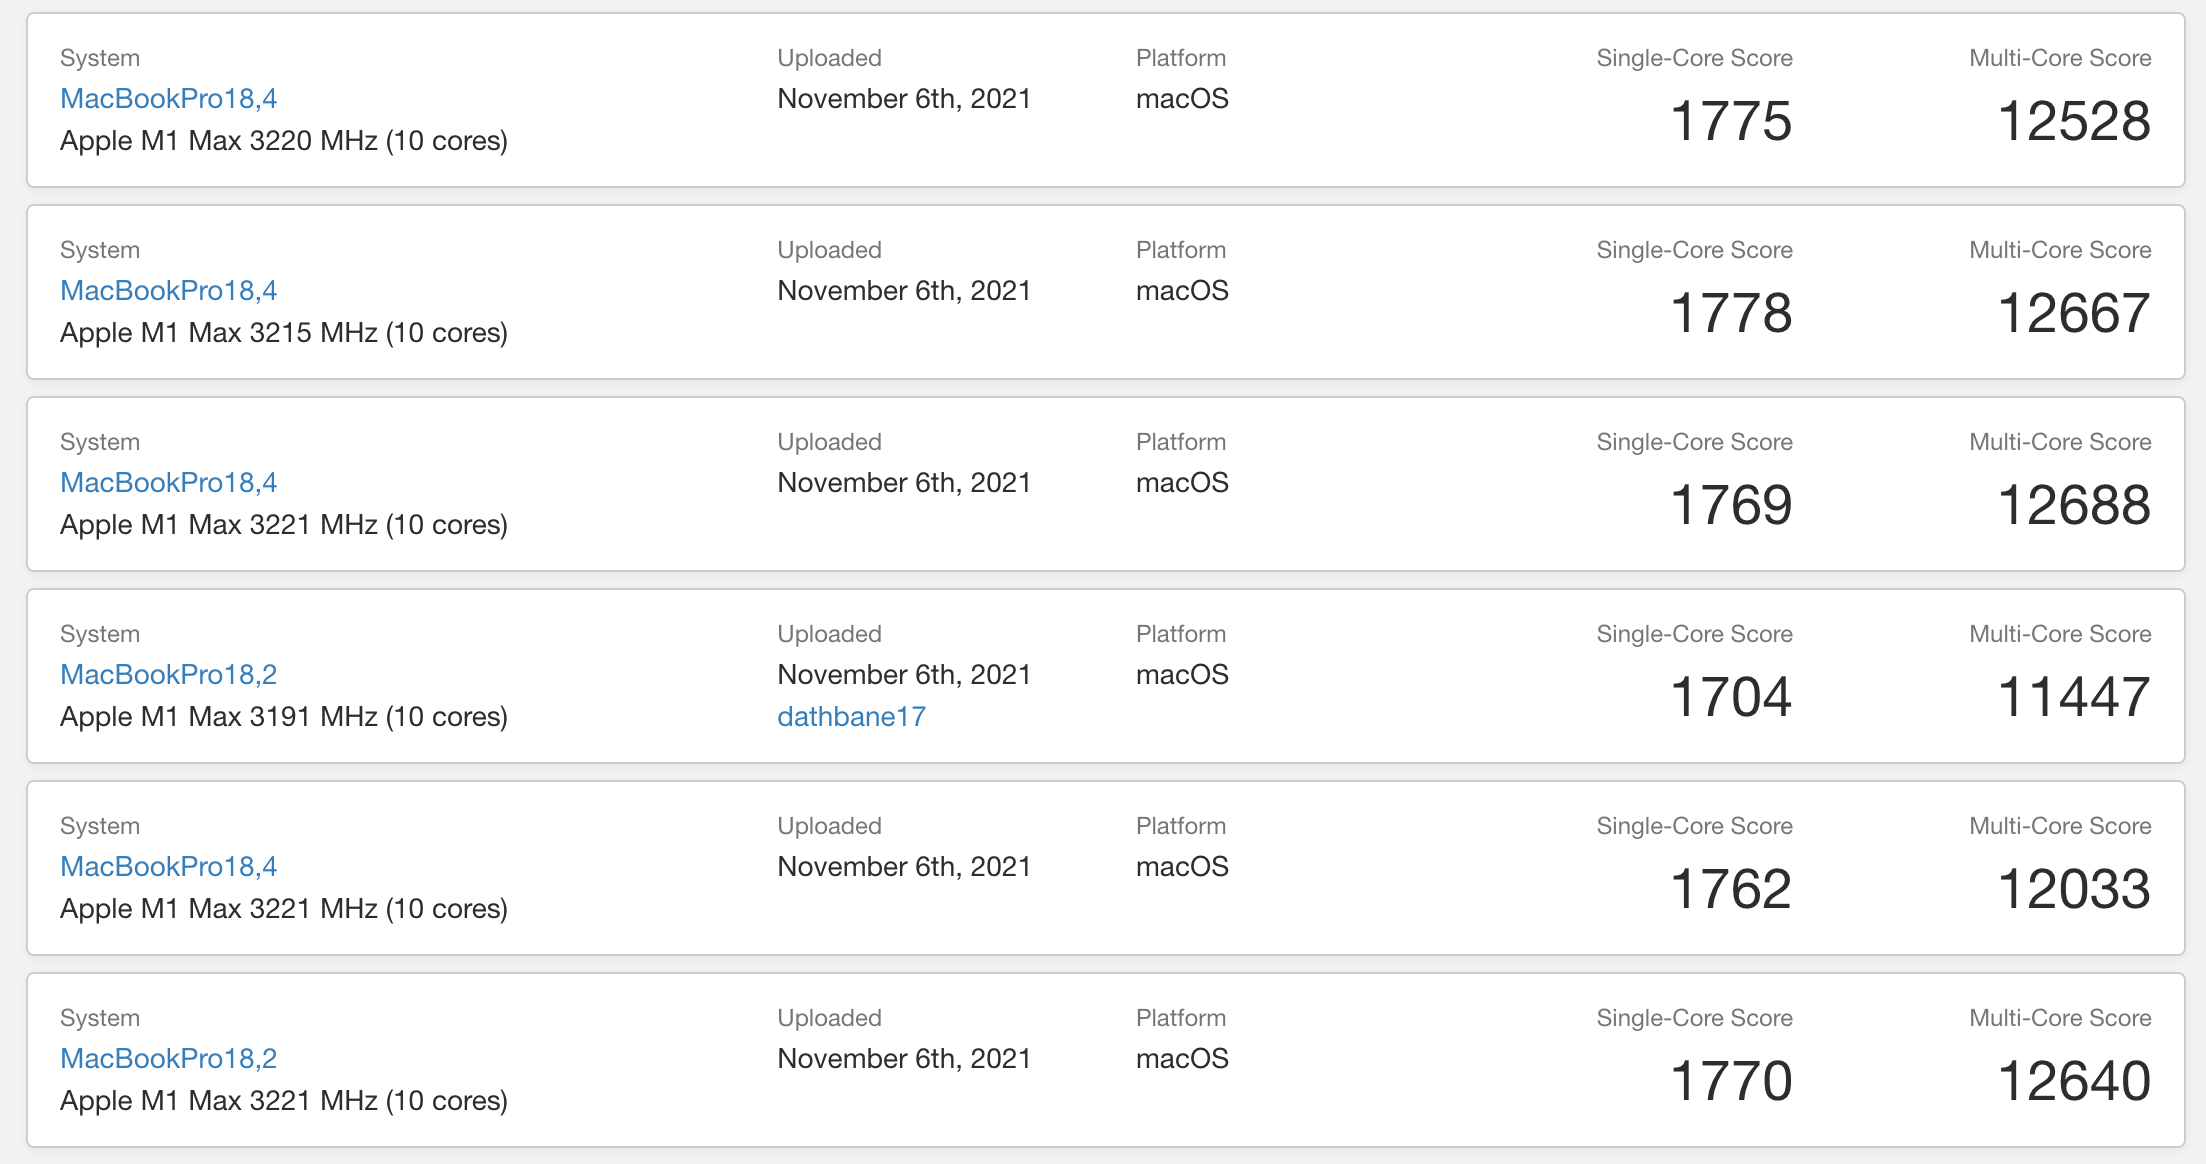Screen dimensions: 2206x1164
Task: Click the multi-core score 12688
Action: (x=2074, y=505)
